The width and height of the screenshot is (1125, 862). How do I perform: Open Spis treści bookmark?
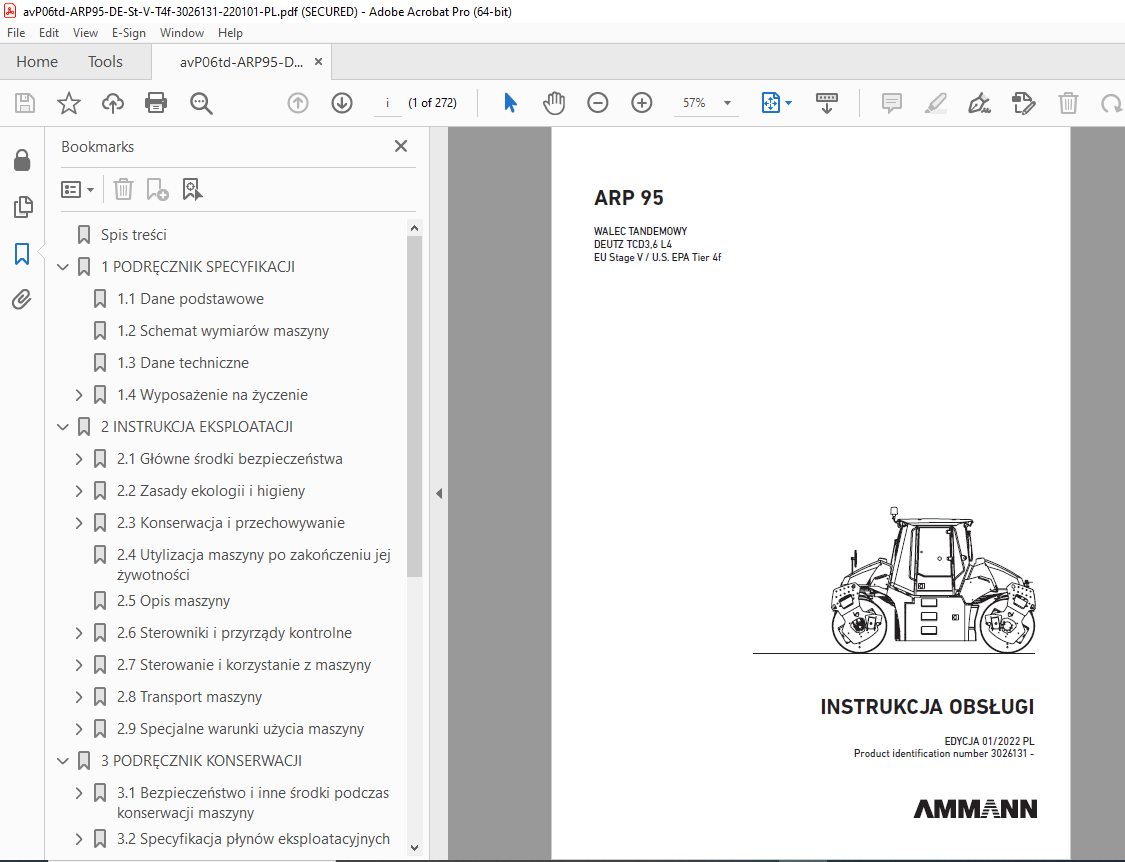133,235
